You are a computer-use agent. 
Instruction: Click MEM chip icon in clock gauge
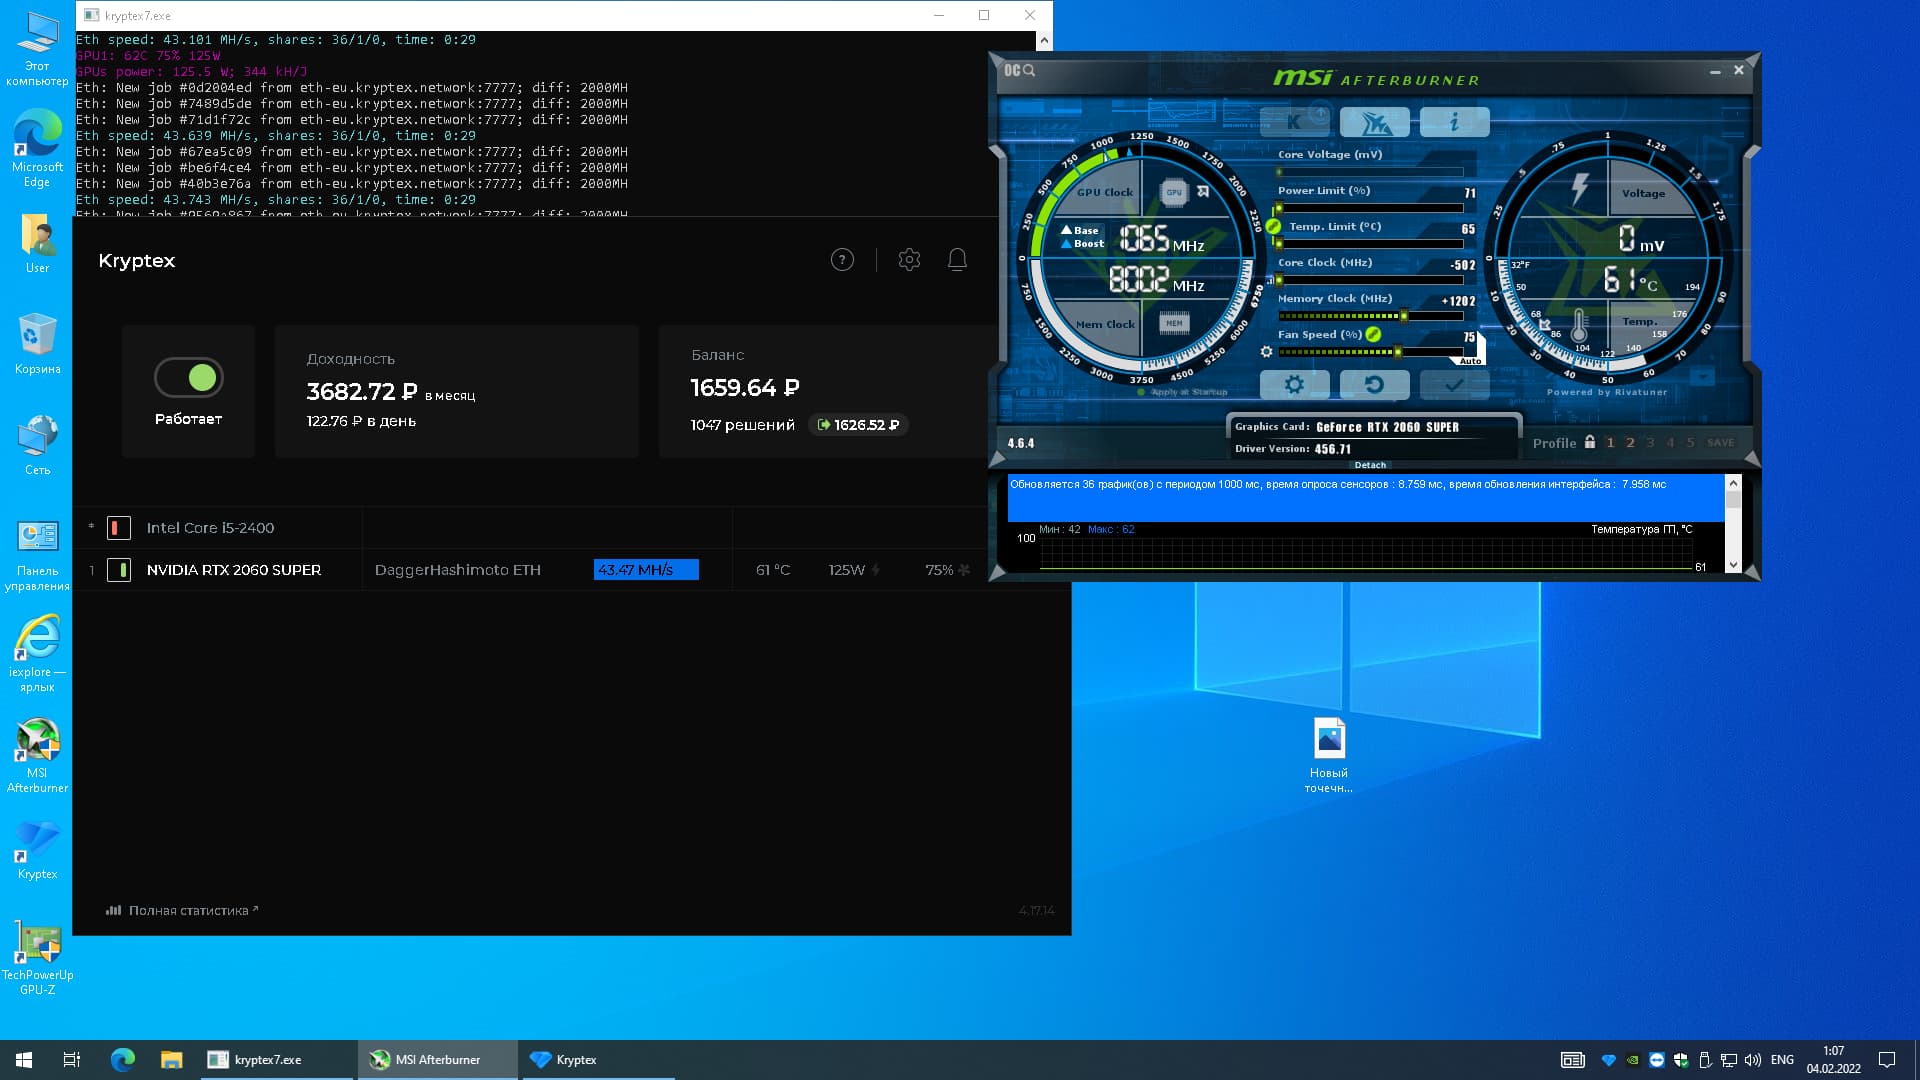point(1174,323)
